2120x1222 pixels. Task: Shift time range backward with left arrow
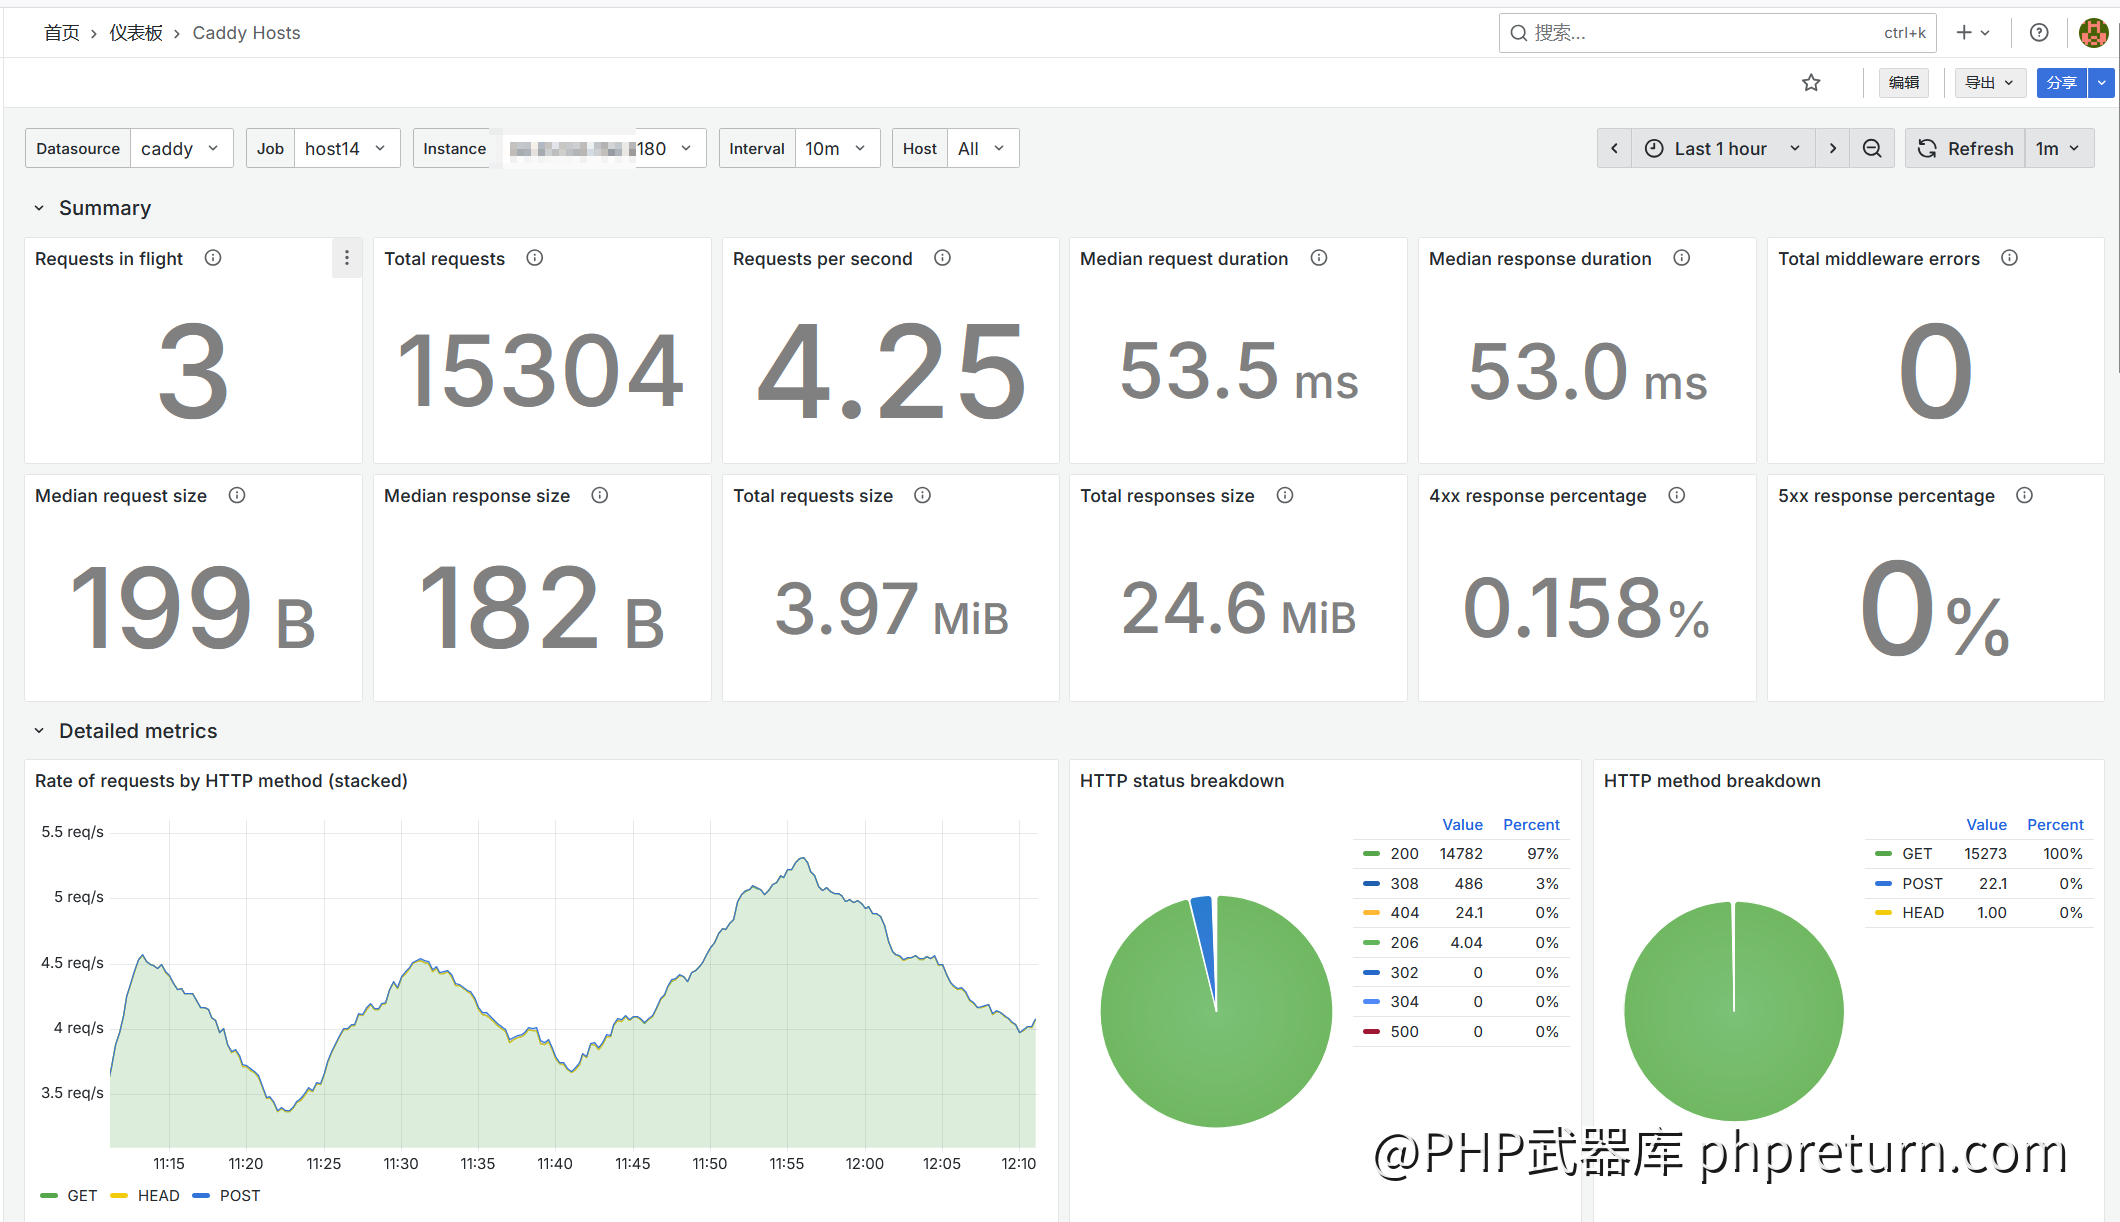1614,148
